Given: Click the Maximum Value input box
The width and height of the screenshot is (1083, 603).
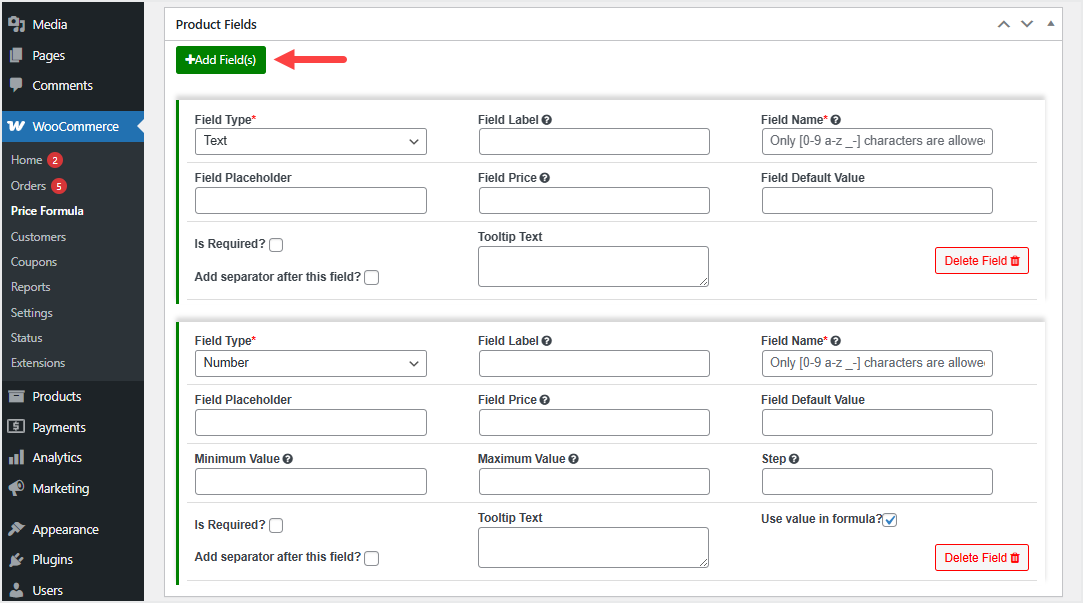Looking at the screenshot, I should click(594, 482).
